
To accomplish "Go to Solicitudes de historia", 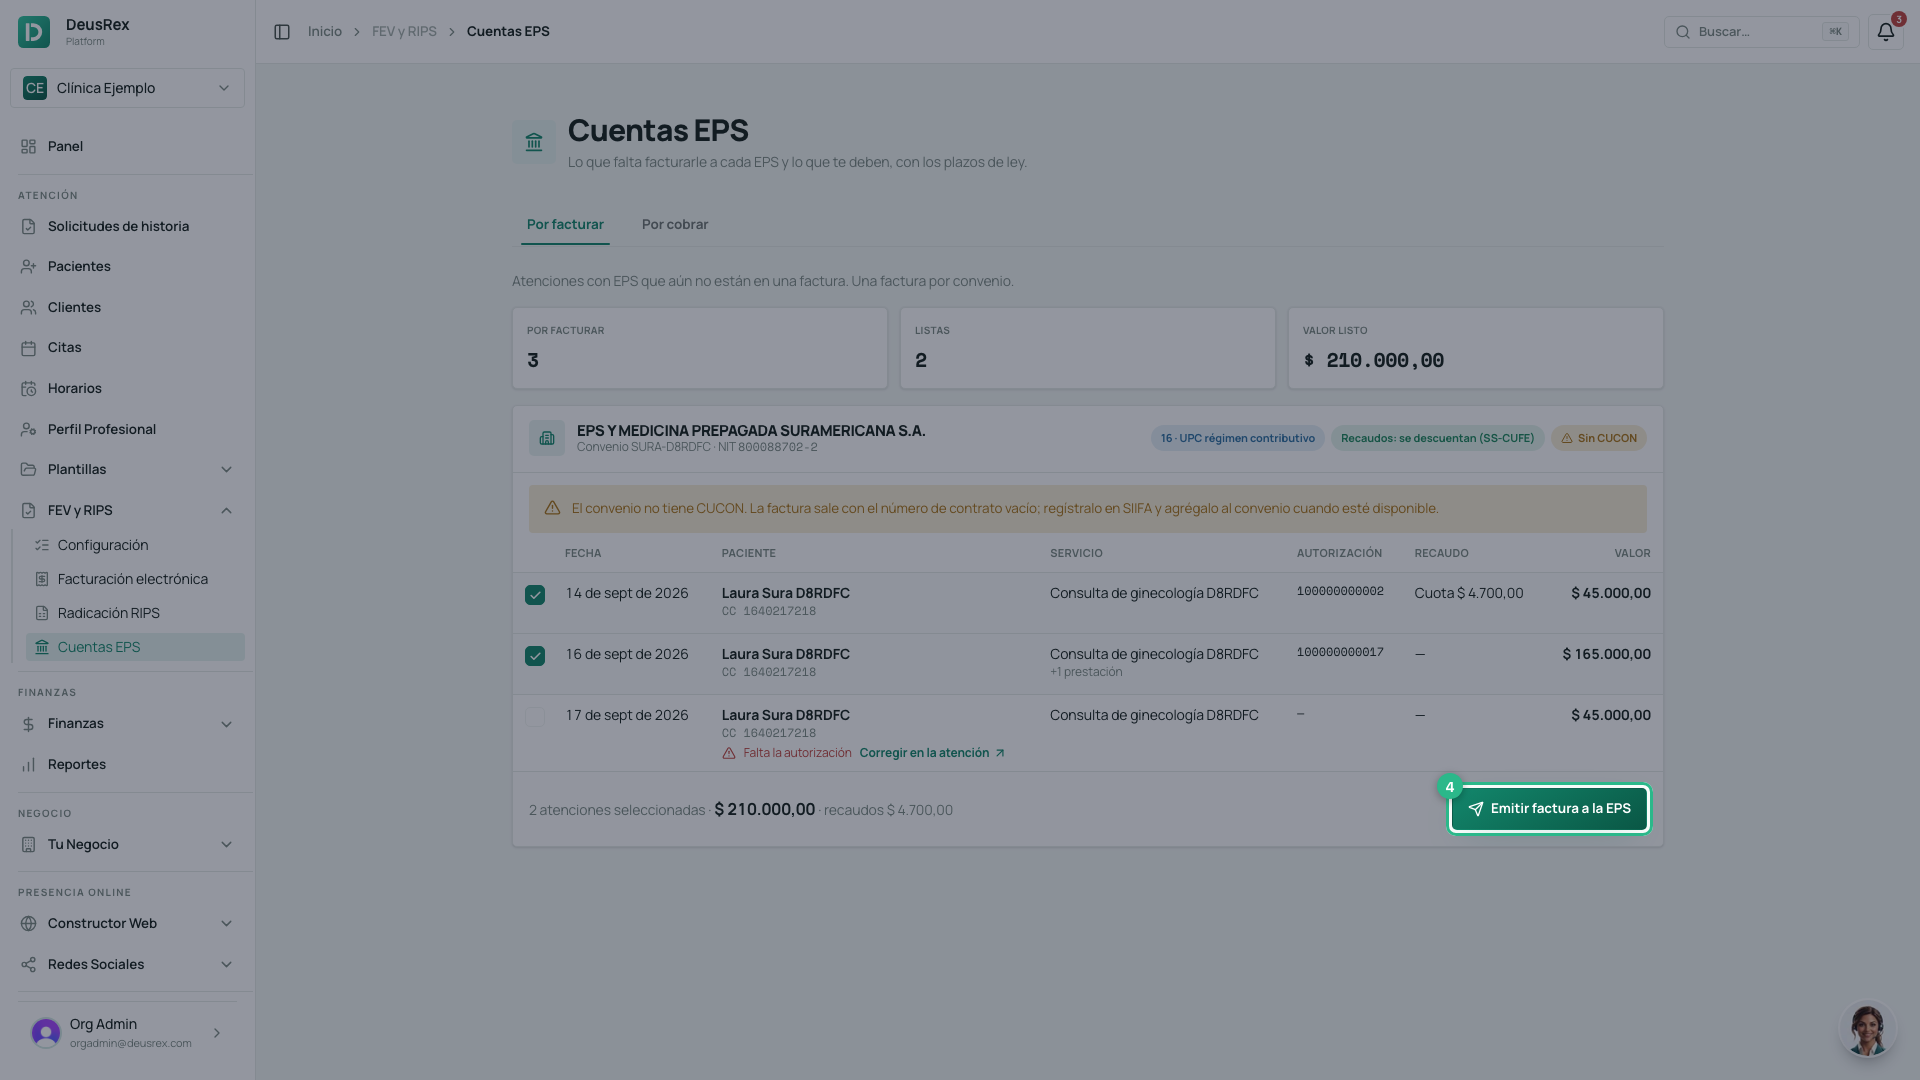I will [127, 226].
